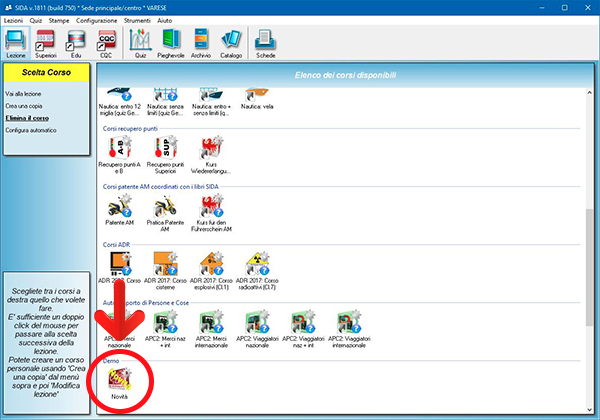This screenshot has width=600, height=420.
Task: Click the course list vertical scrollbar
Action: [589, 240]
